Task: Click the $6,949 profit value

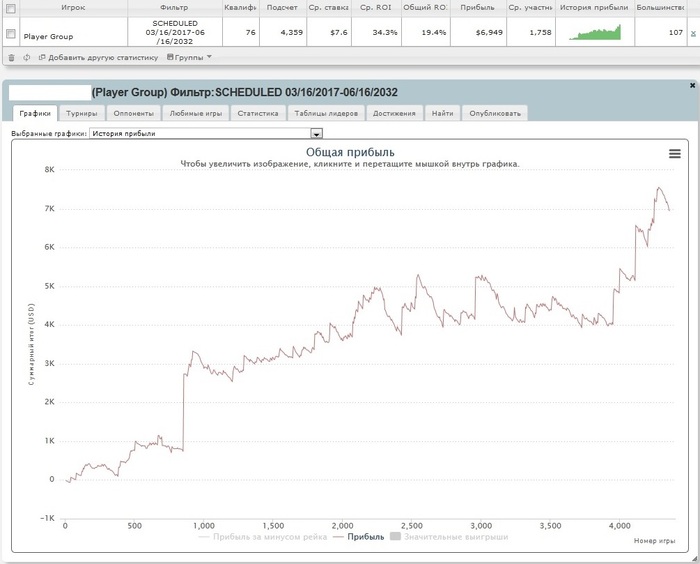Action: coord(489,33)
